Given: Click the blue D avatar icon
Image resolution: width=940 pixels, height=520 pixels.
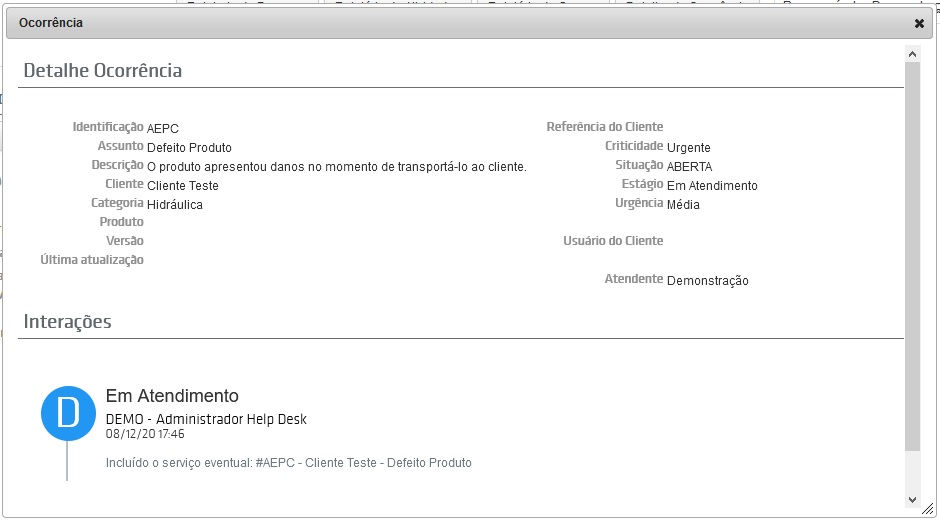Looking at the screenshot, I should 68,413.
